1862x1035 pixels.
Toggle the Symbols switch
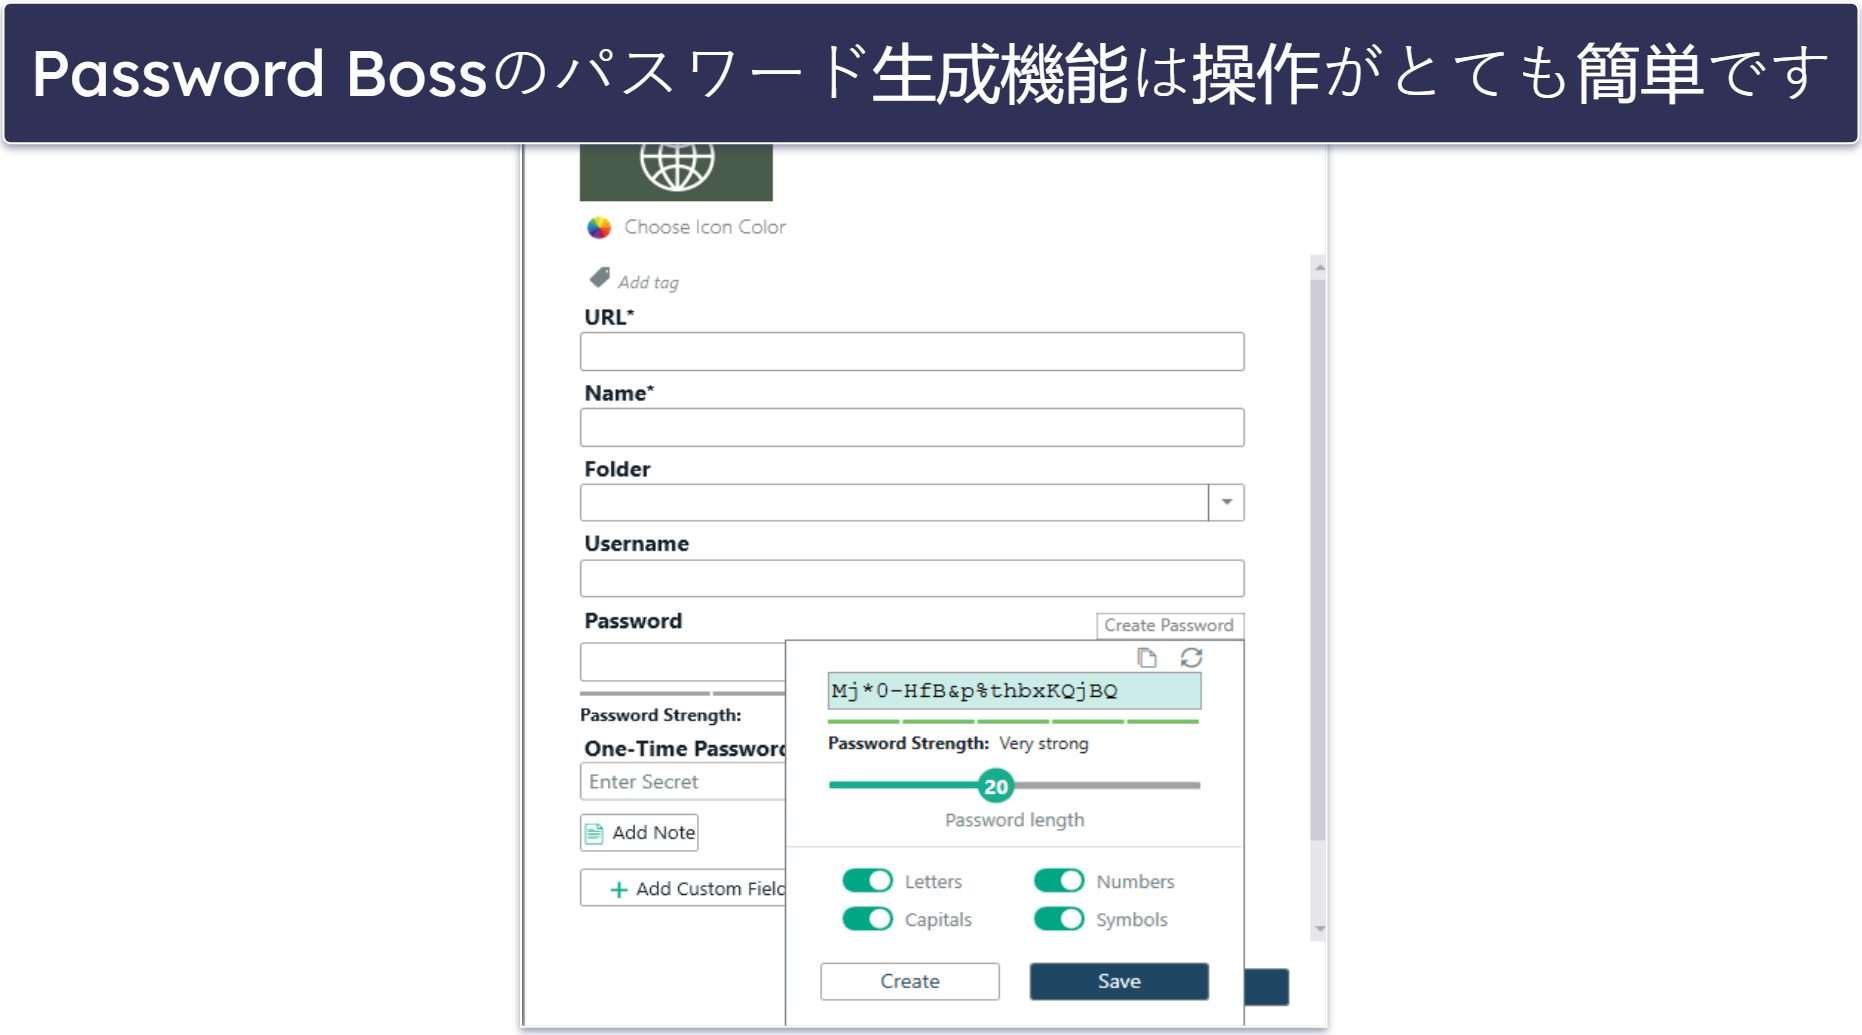pos(1059,919)
